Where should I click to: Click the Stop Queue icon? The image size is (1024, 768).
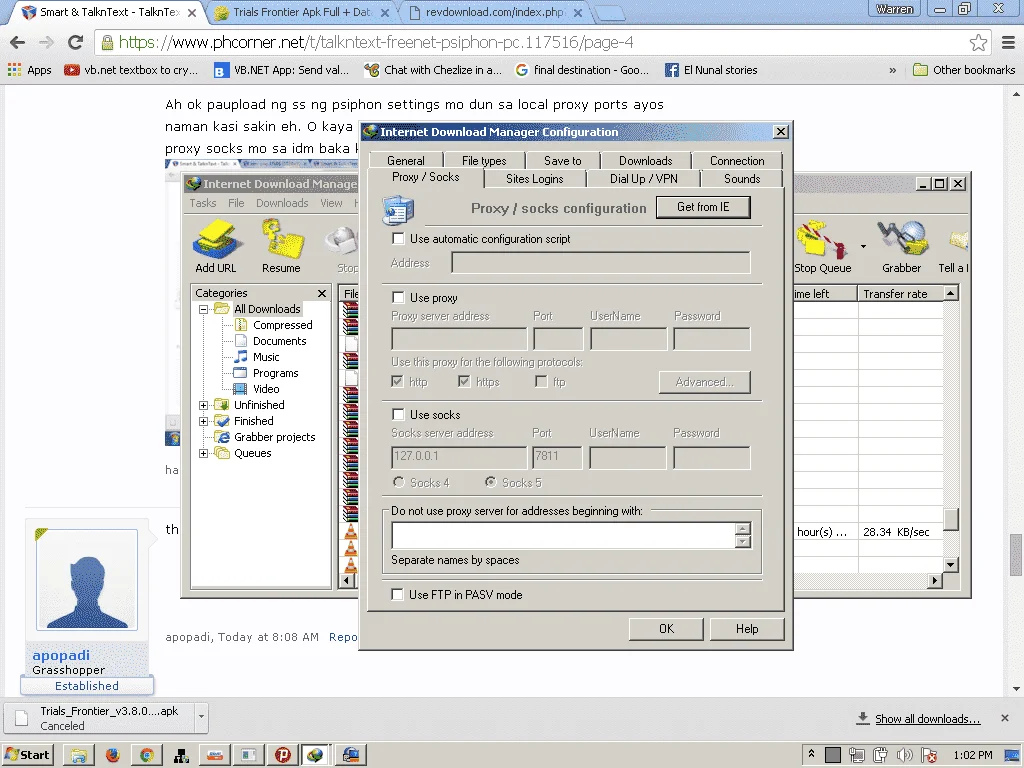point(822,240)
